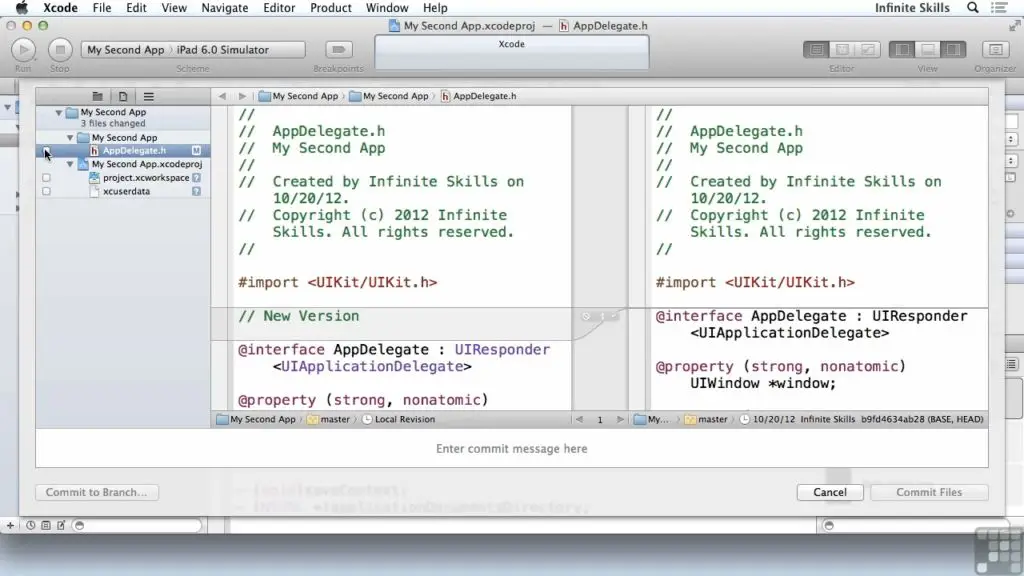Open the File menu

click(102, 8)
